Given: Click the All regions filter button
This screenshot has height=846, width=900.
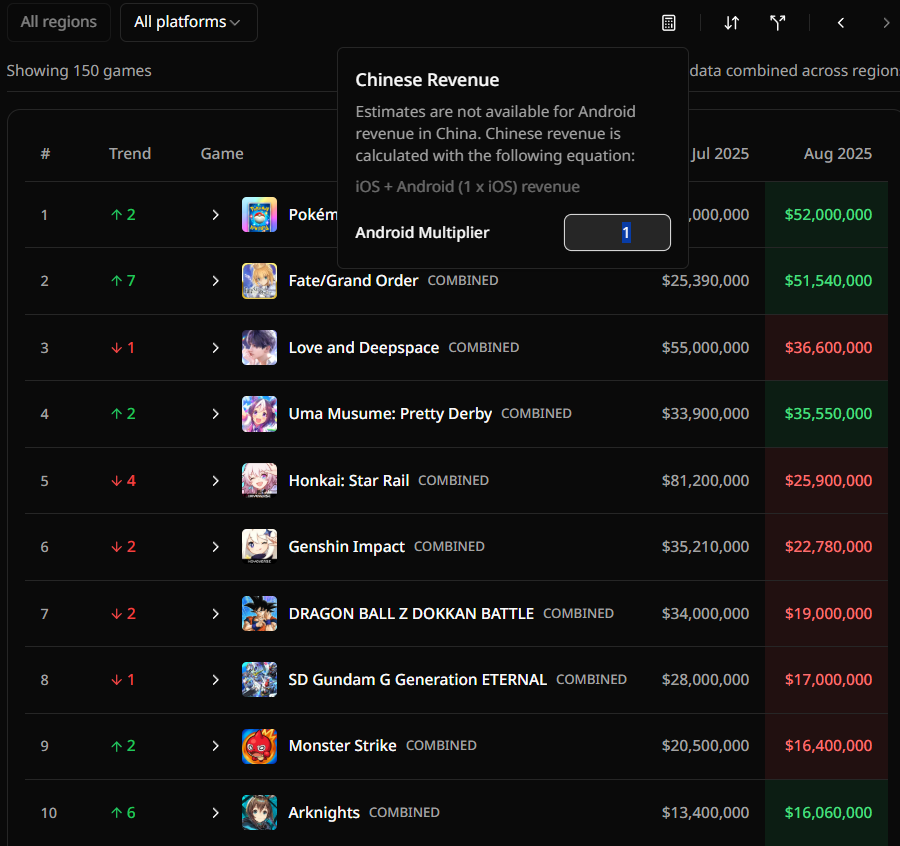Looking at the screenshot, I should (59, 22).
